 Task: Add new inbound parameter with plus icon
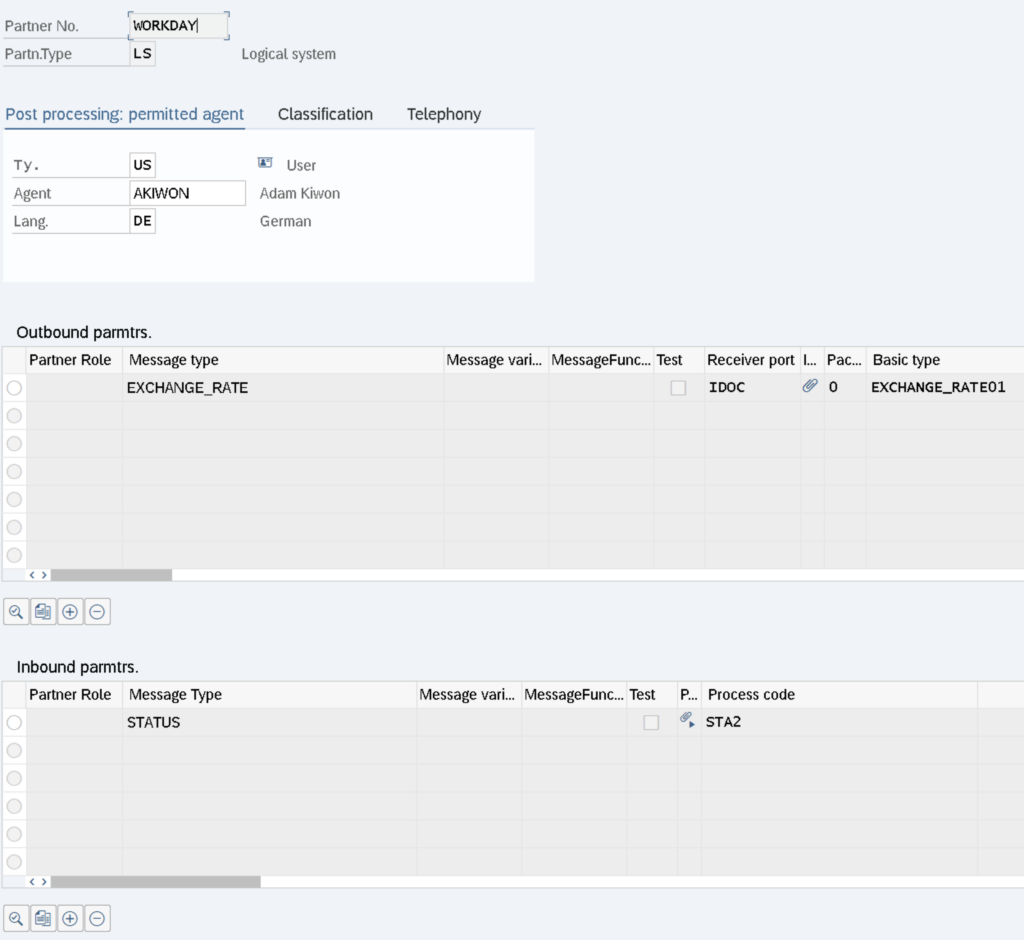click(70, 918)
